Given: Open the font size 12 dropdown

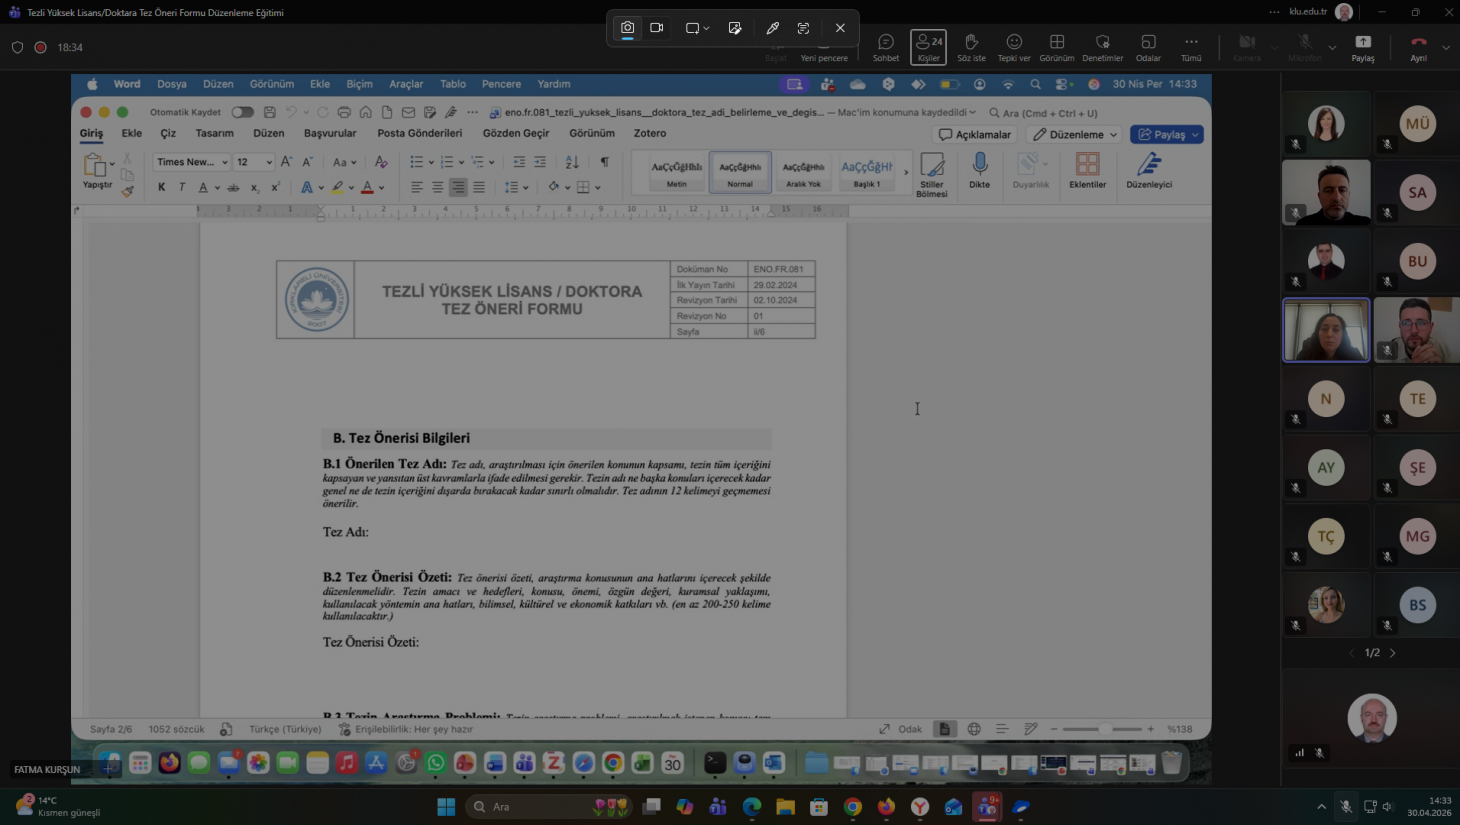Looking at the screenshot, I should coord(254,162).
